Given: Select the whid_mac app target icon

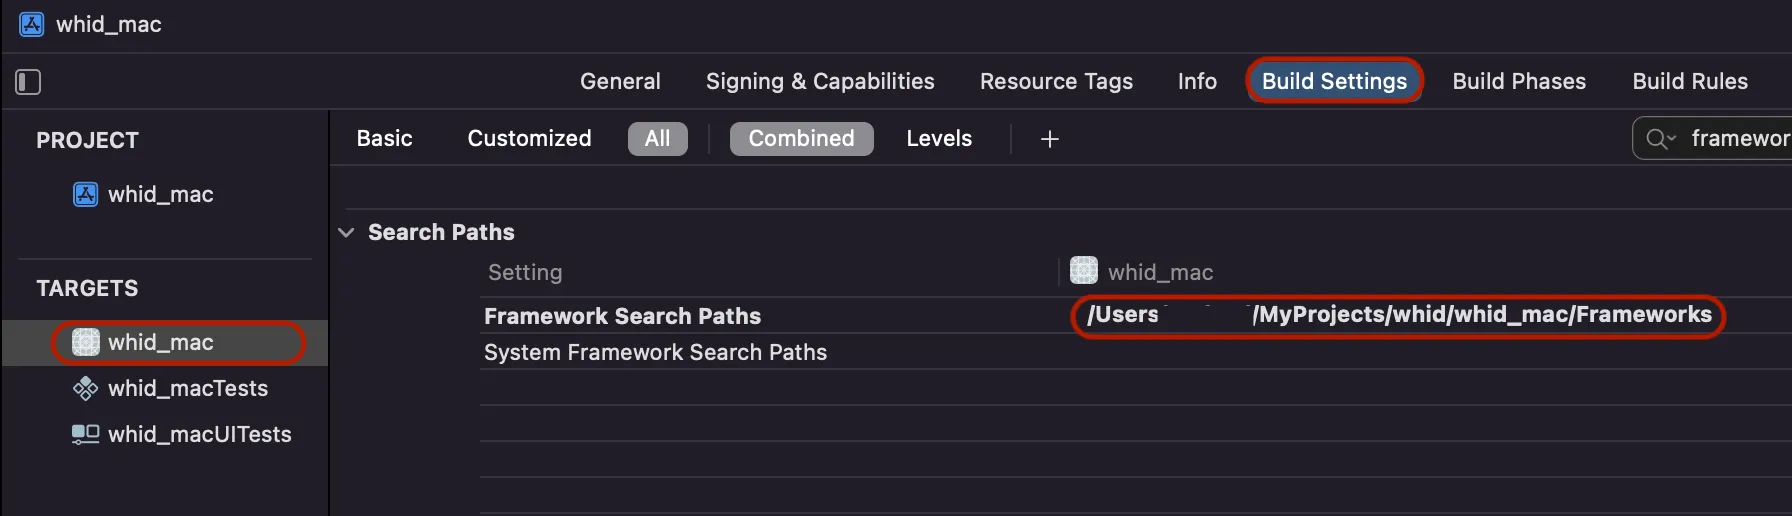Looking at the screenshot, I should coord(86,342).
